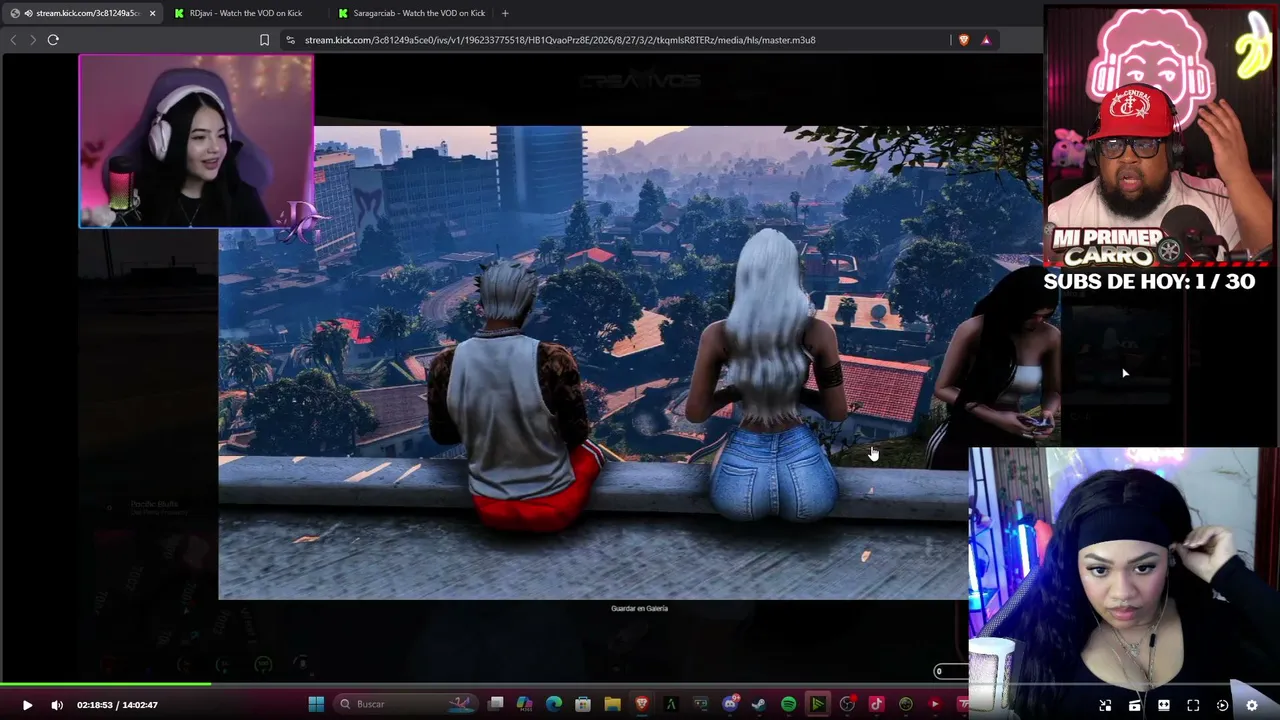Click the address bar URL
1280x720 pixels.
(x=560, y=40)
